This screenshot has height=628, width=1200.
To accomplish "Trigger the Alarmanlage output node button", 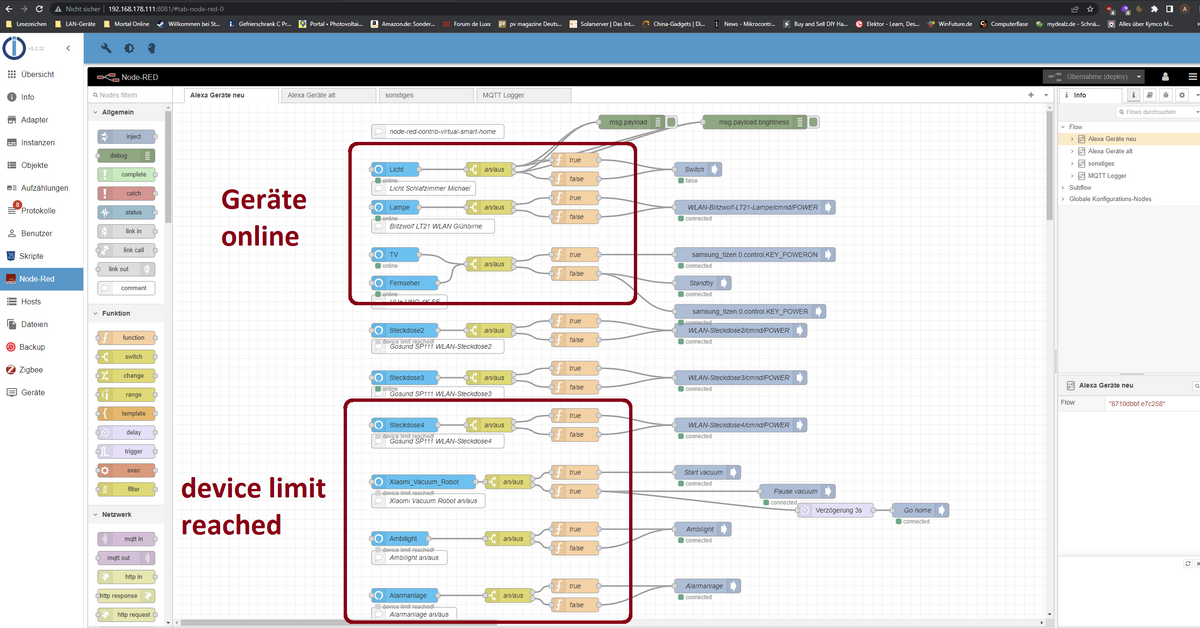I will click(x=733, y=586).
